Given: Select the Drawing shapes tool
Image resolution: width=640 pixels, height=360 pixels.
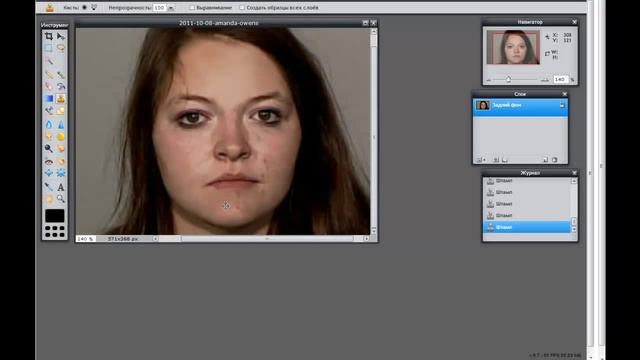Looking at the screenshot, I should pyautogui.click(x=61, y=110).
